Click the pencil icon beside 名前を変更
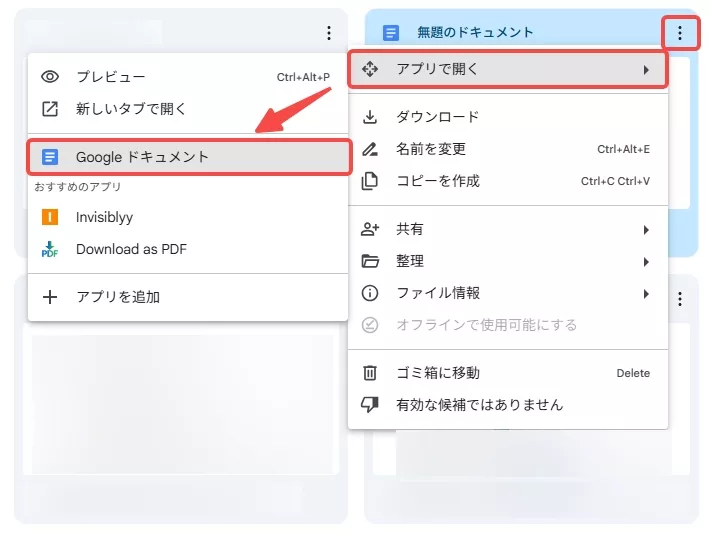This screenshot has width=709, height=535. coord(370,149)
